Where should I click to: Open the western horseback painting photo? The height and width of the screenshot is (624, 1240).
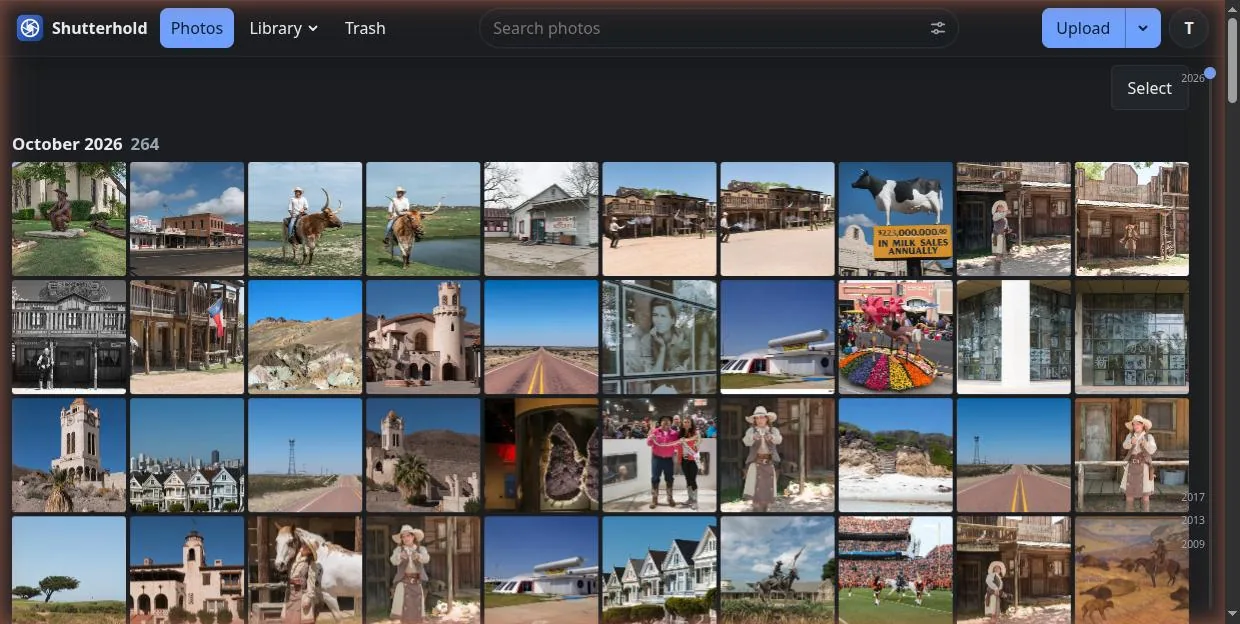(x=1132, y=570)
